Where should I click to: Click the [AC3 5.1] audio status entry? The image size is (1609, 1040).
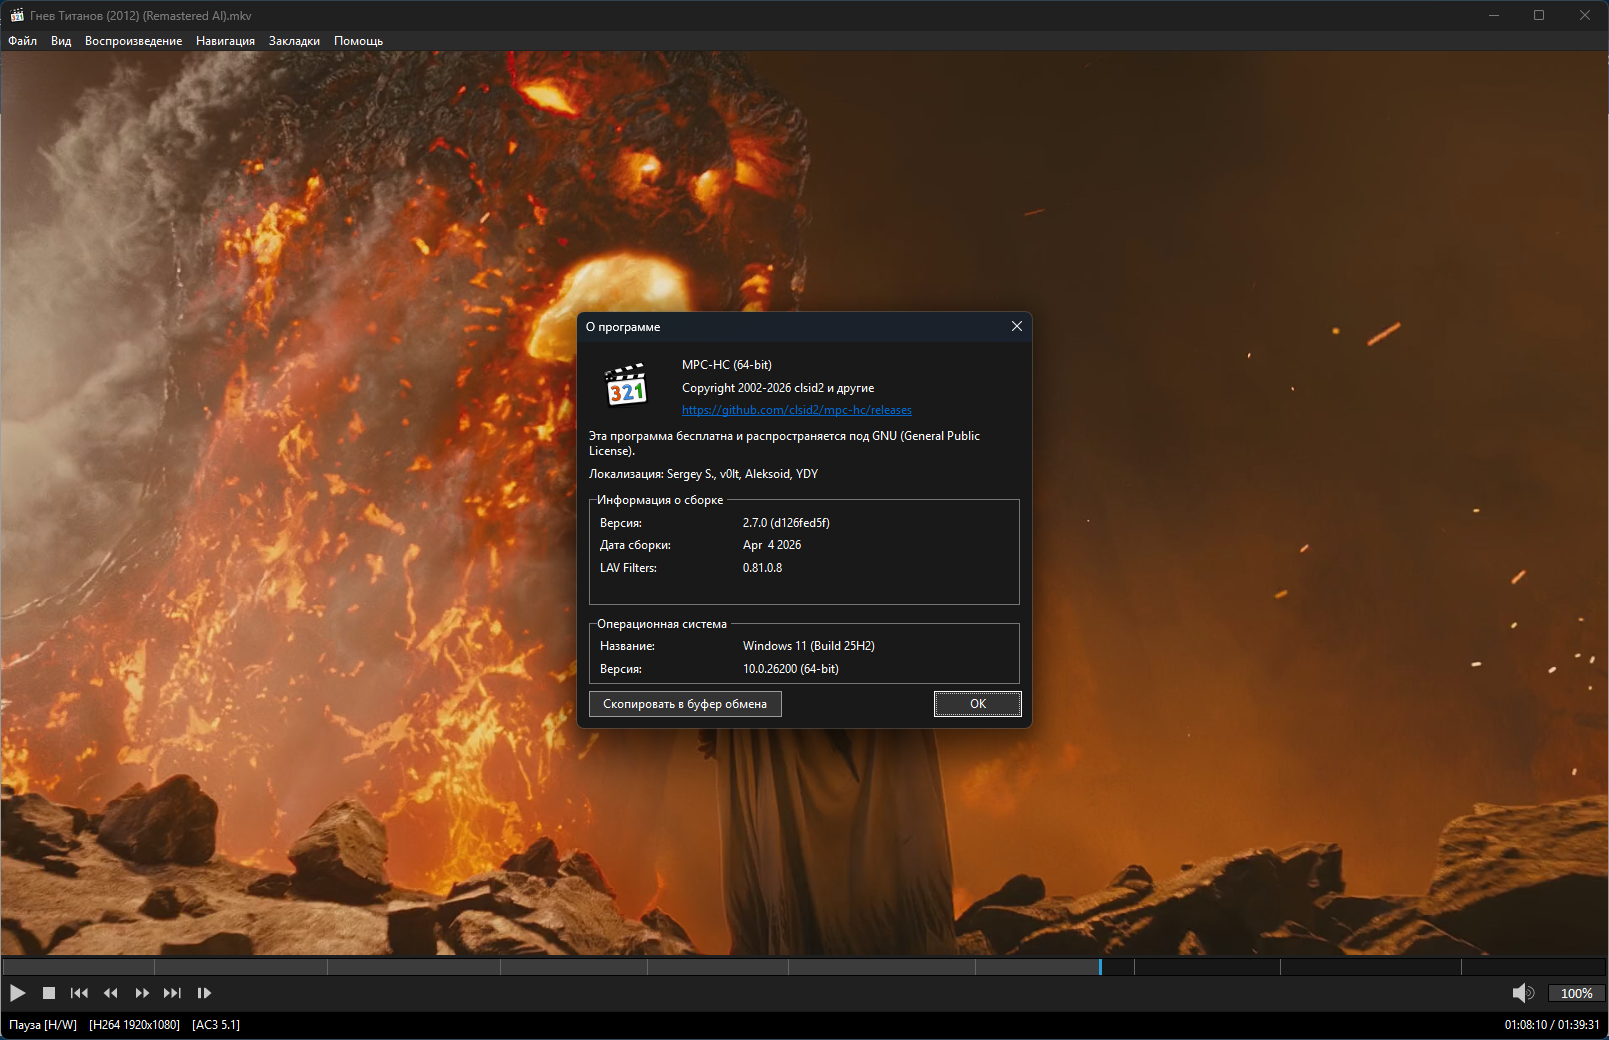pyautogui.click(x=216, y=1025)
